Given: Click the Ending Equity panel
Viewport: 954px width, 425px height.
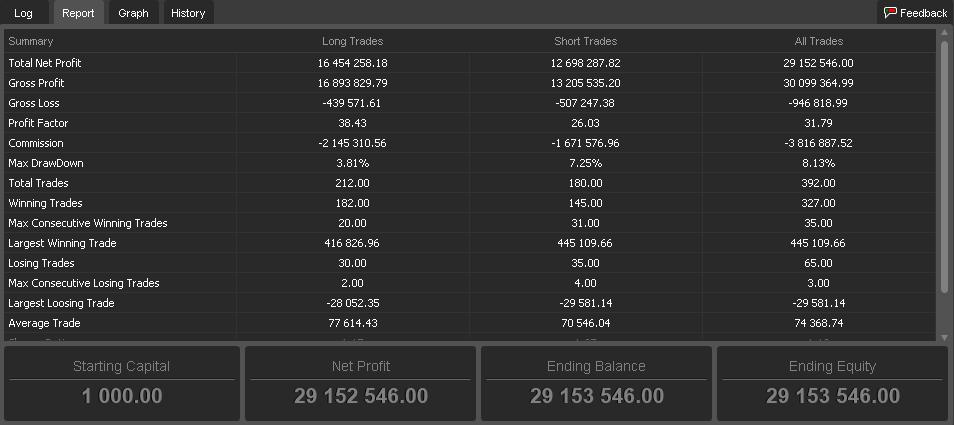Looking at the screenshot, I should [832, 384].
